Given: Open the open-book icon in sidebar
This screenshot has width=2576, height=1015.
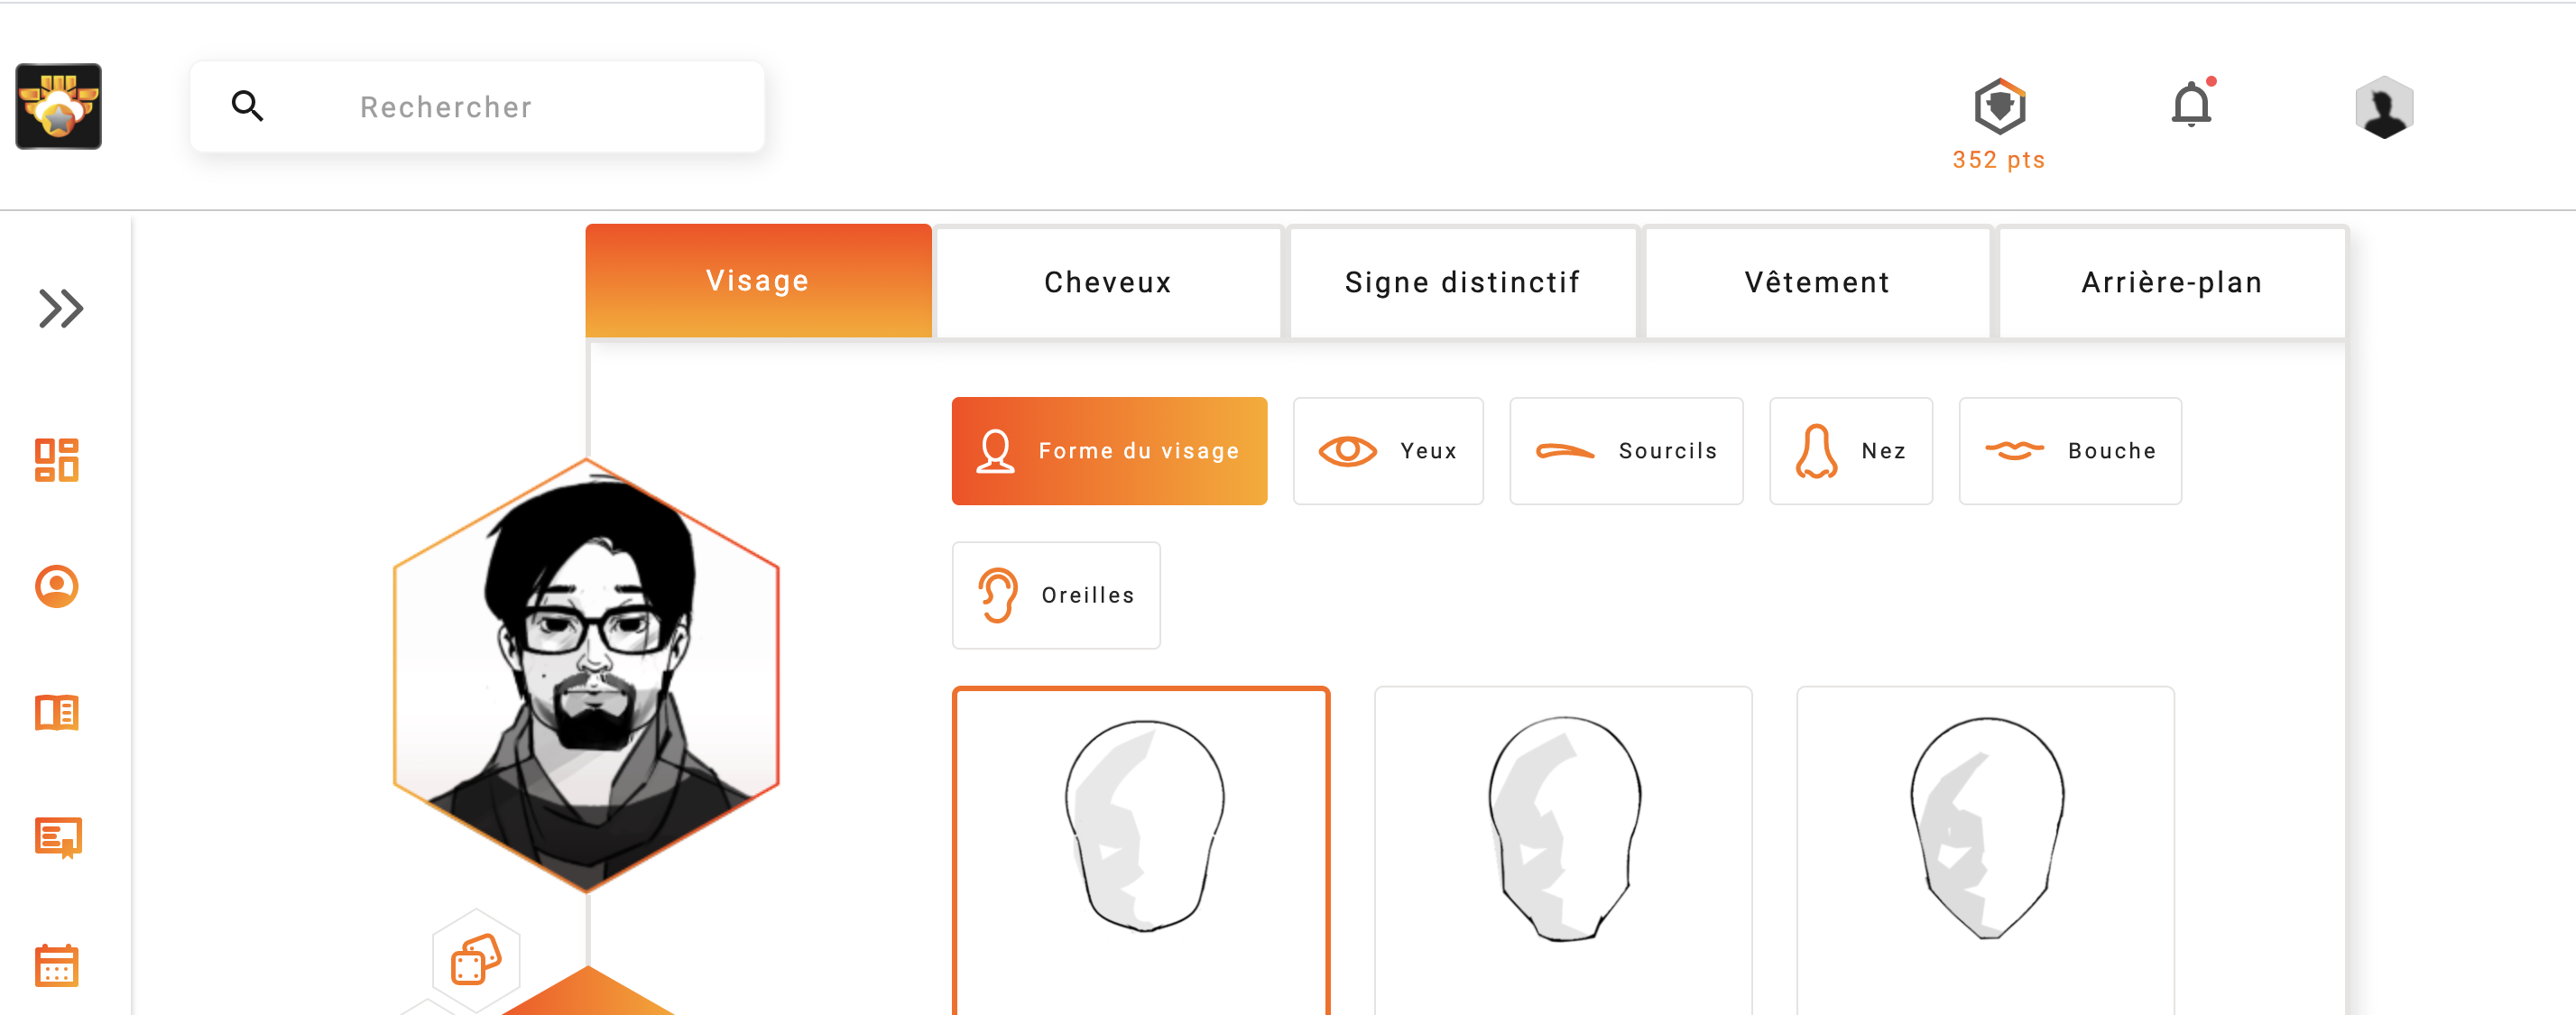Looking at the screenshot, I should point(57,713).
